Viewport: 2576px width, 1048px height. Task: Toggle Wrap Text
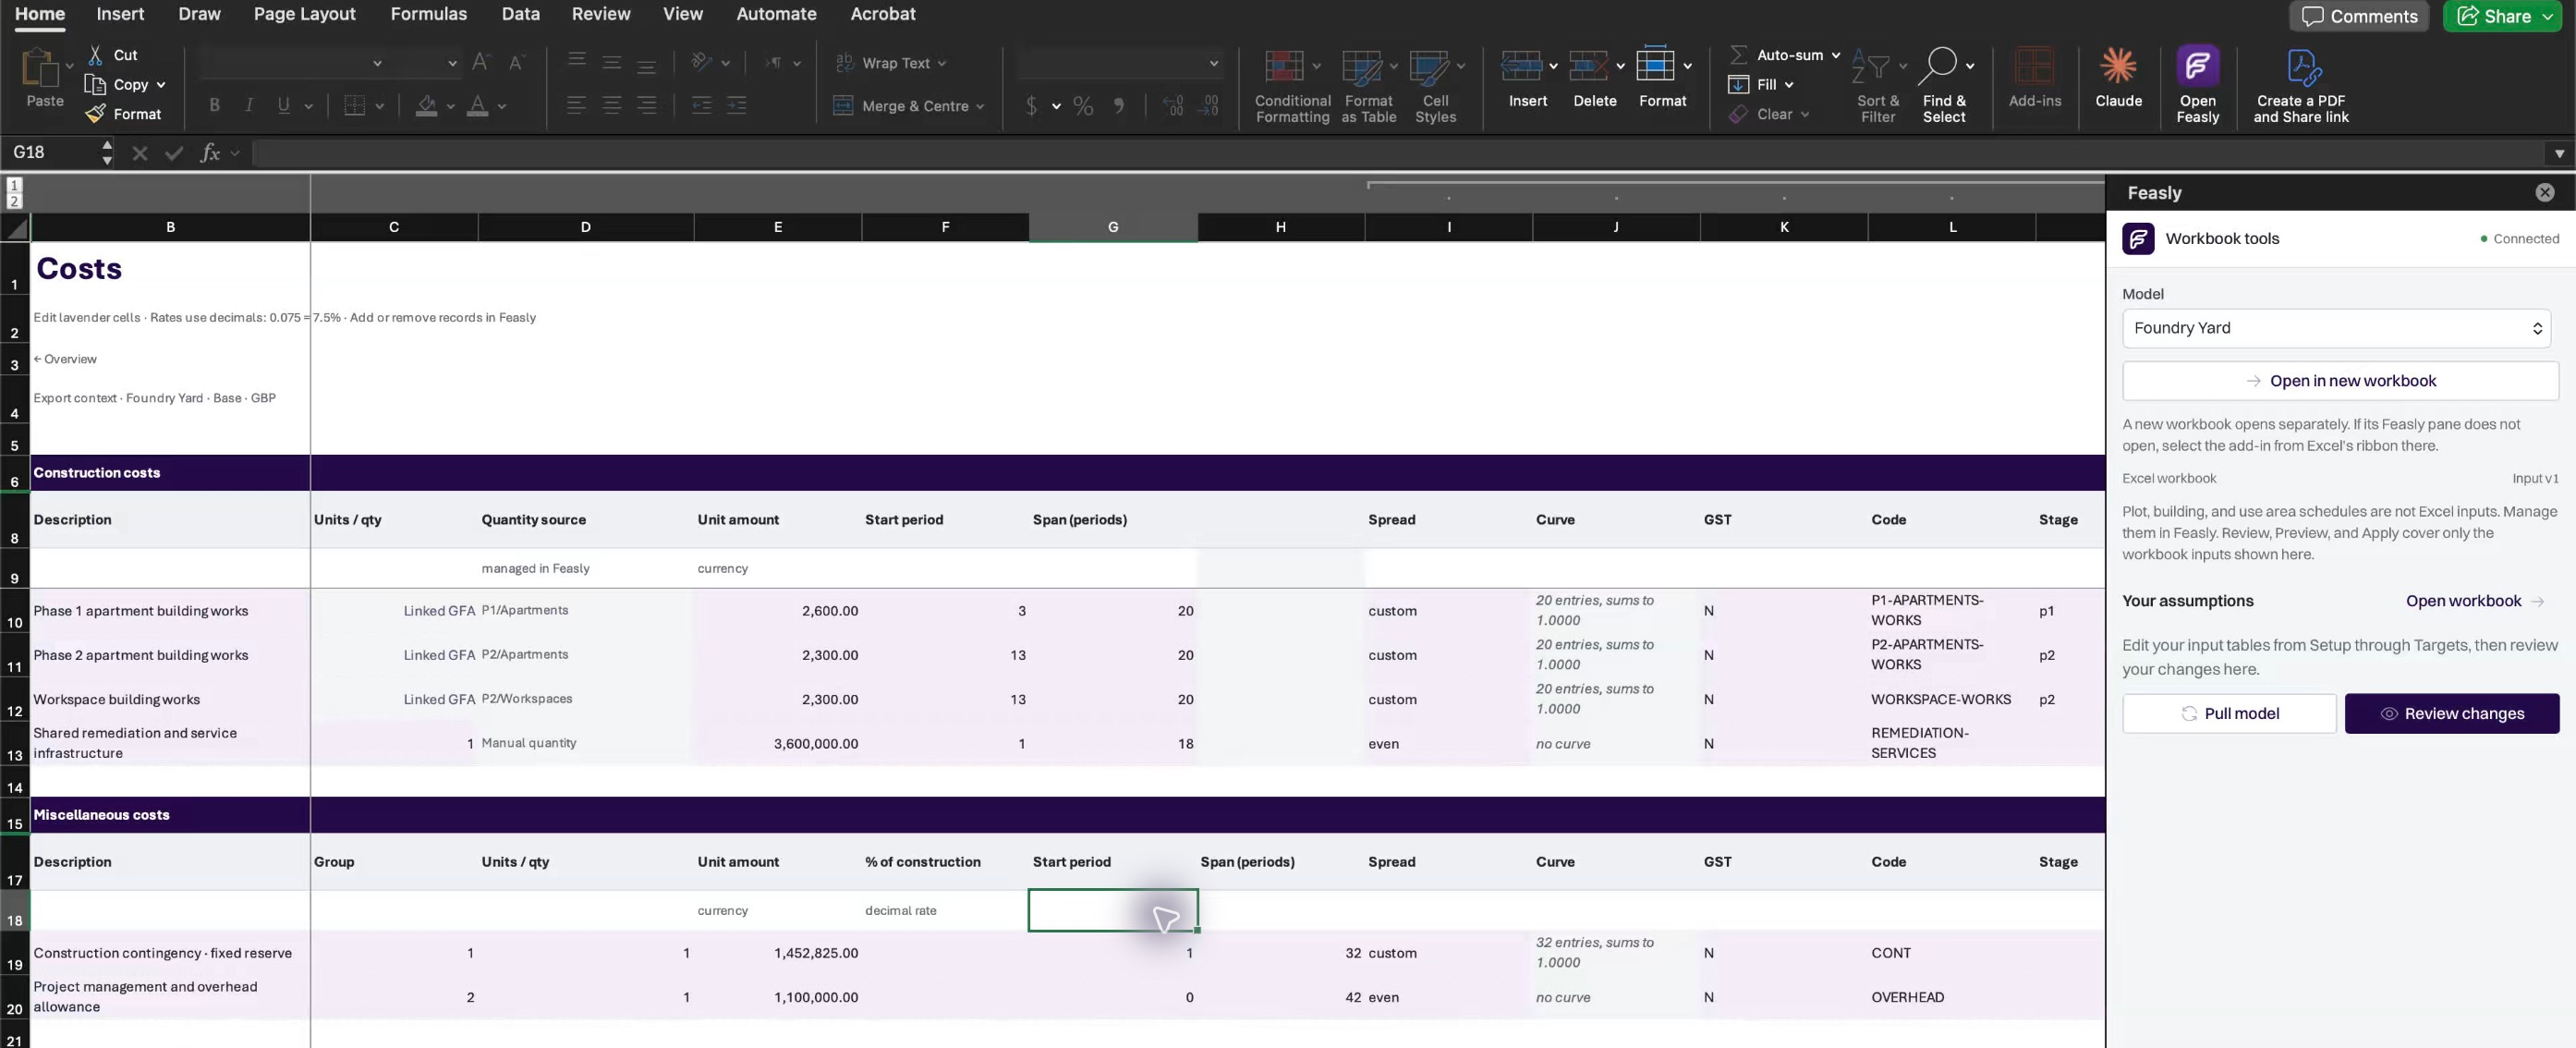point(889,63)
